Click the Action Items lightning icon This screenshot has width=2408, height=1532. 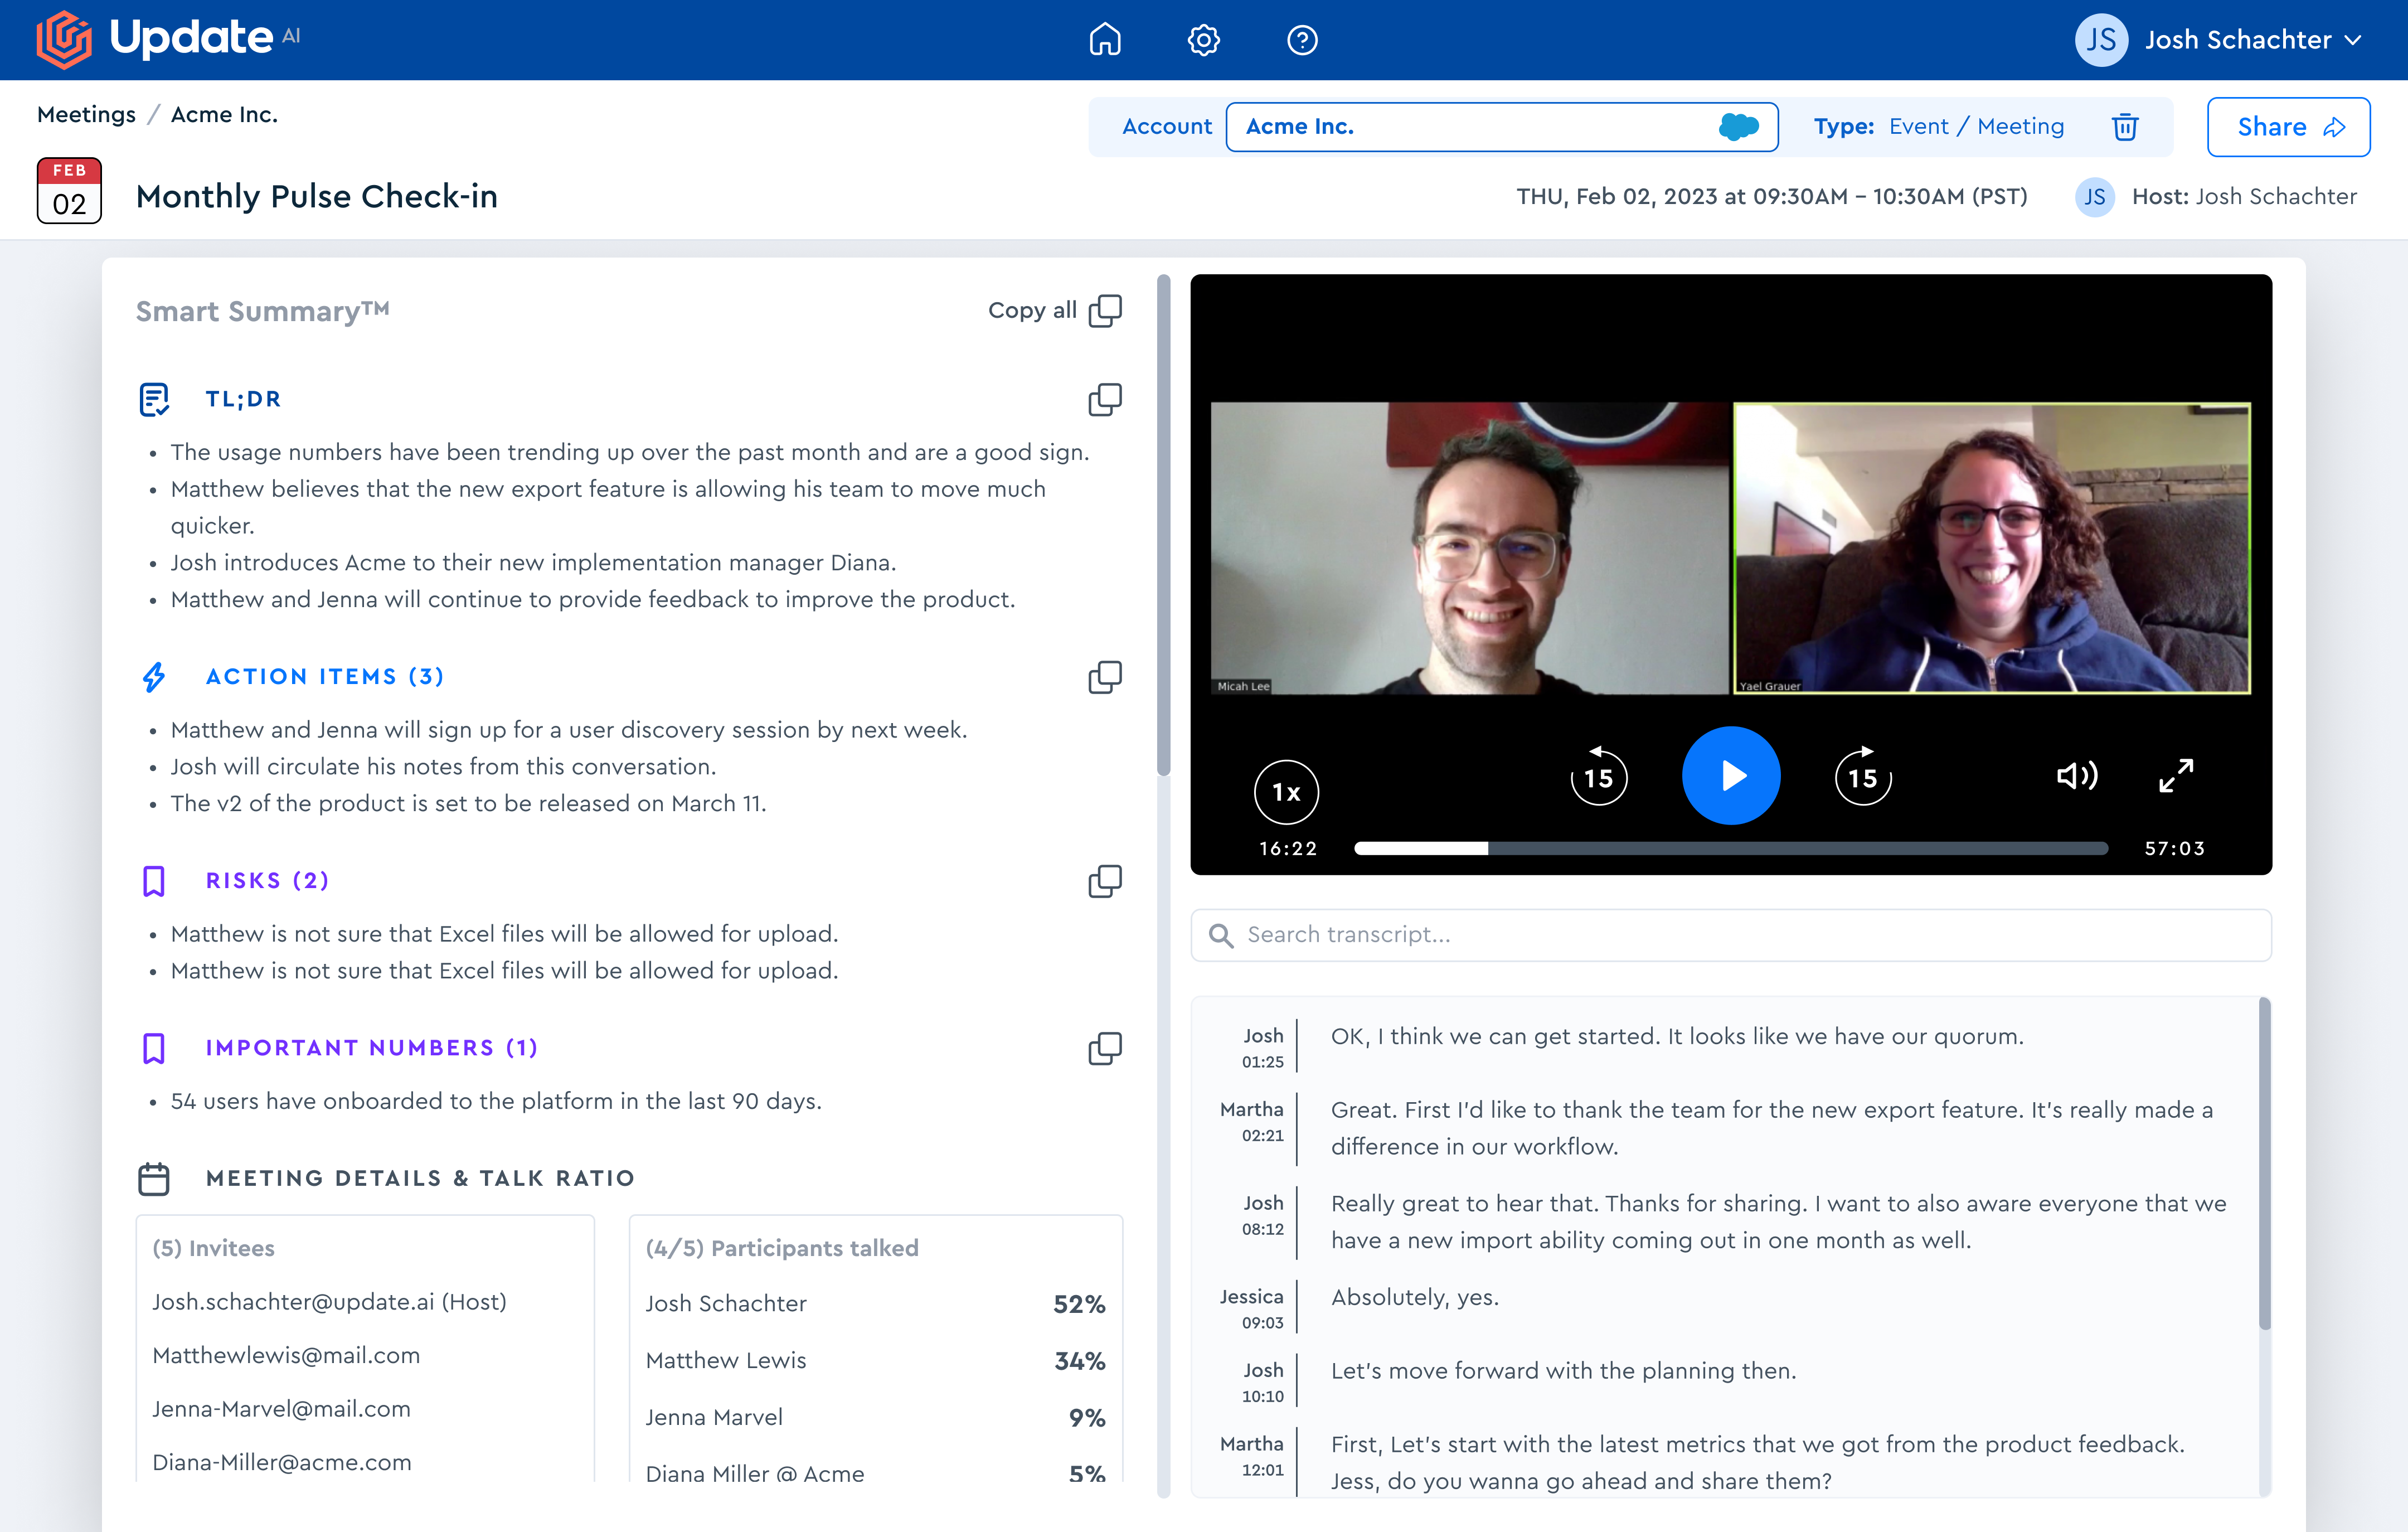coord(154,677)
